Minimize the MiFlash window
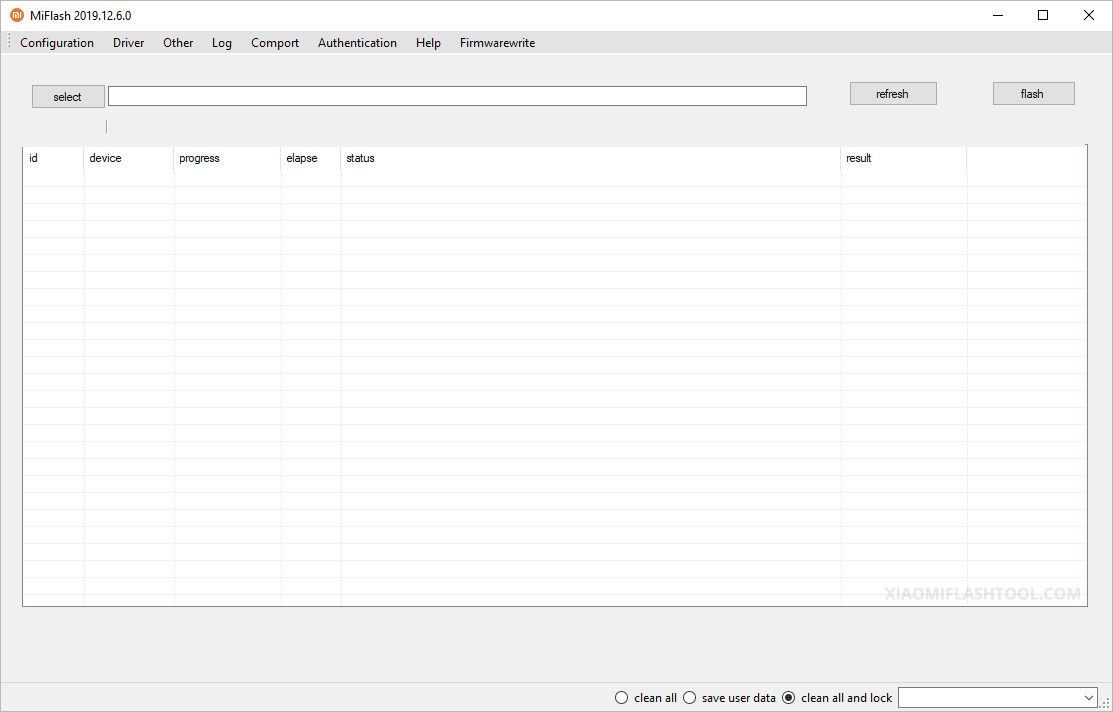Screen dimensions: 1113x712 coord(998,15)
